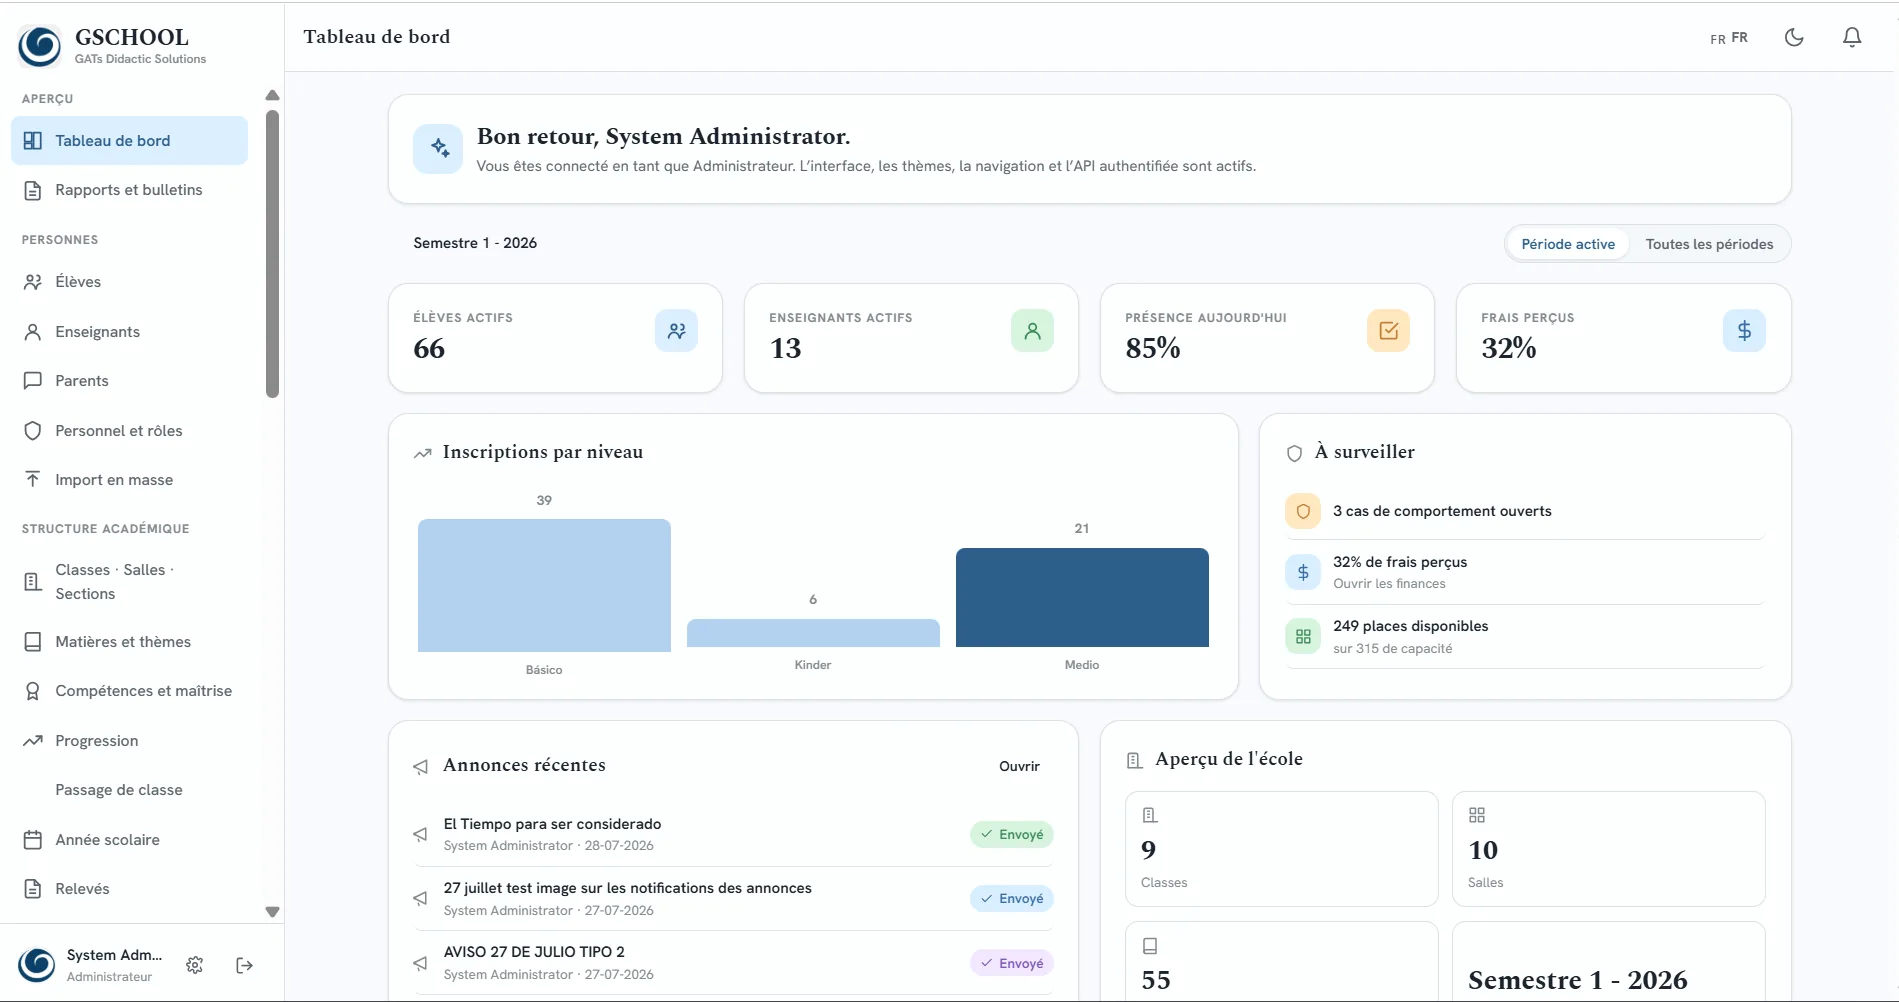
Task: Open announcement El Tiempo para ser considerado
Action: [x=733, y=834]
